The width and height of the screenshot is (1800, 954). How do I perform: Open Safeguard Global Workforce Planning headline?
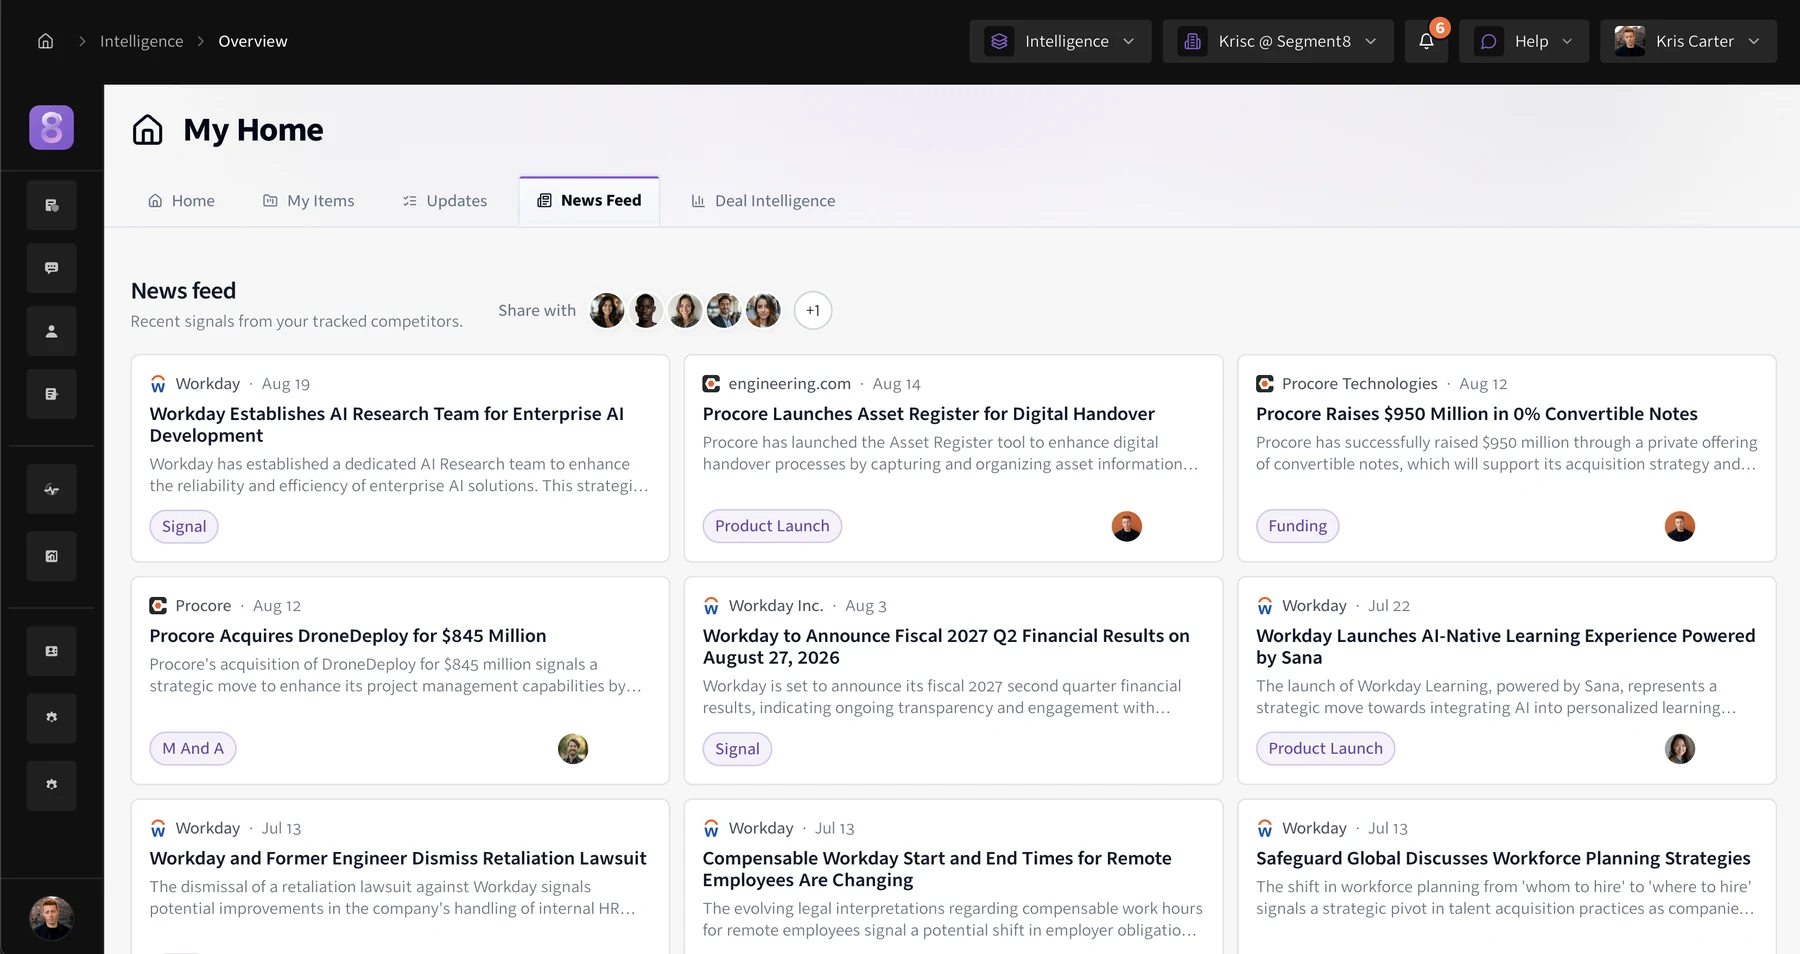1503,858
